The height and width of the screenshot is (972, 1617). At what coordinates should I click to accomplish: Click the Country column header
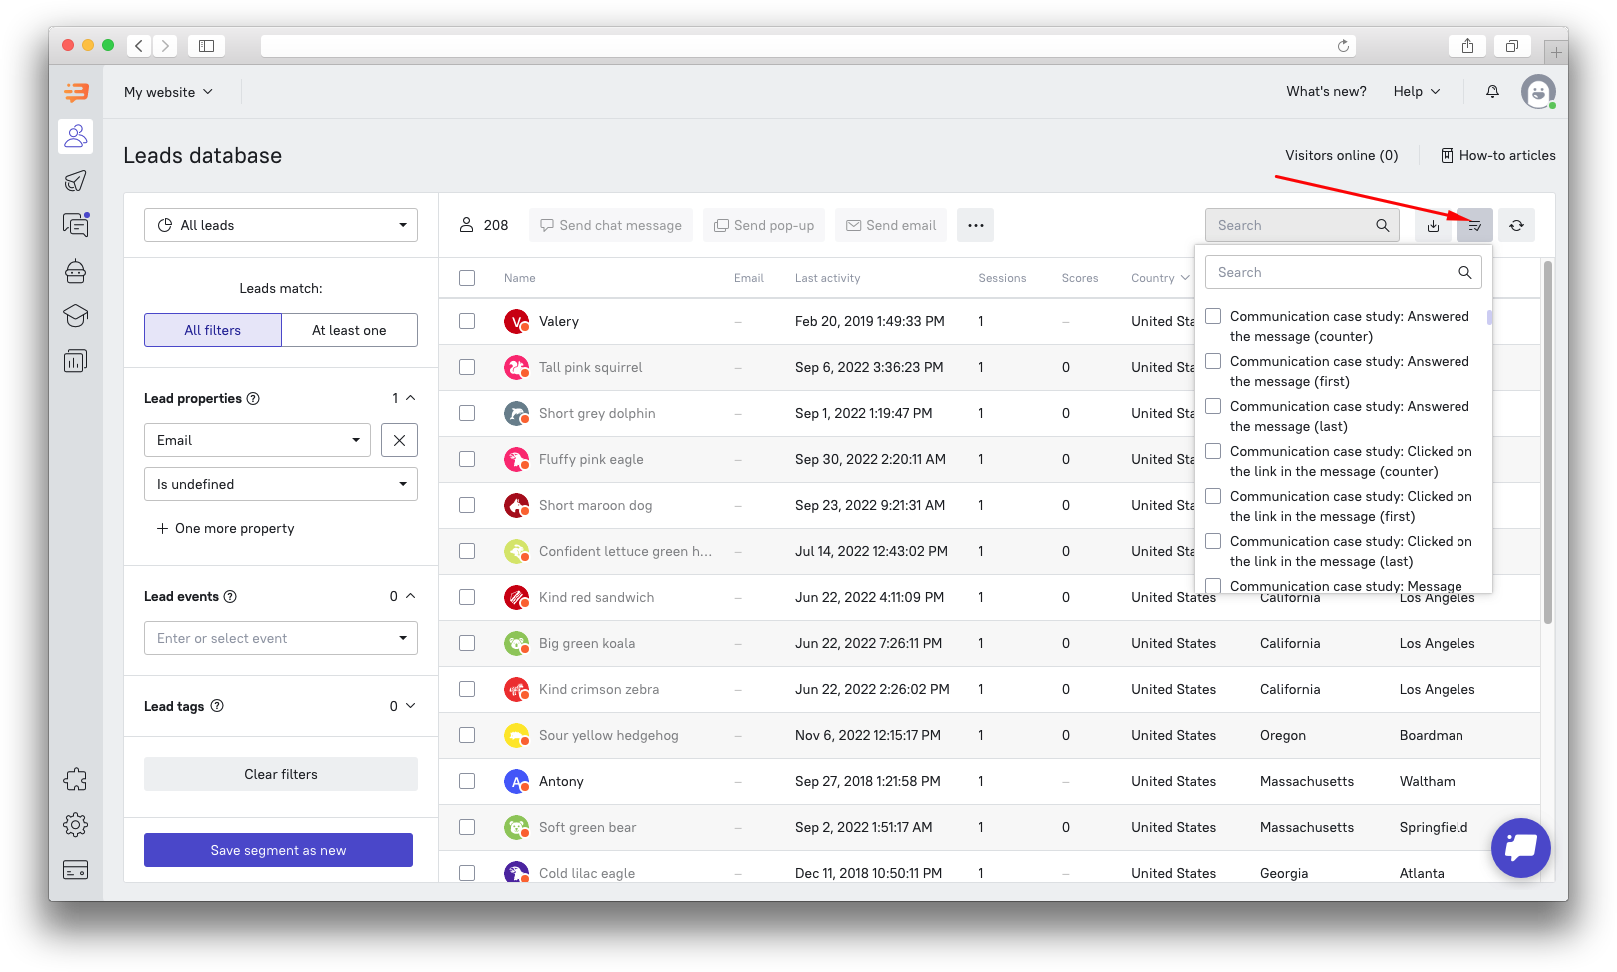(1160, 278)
